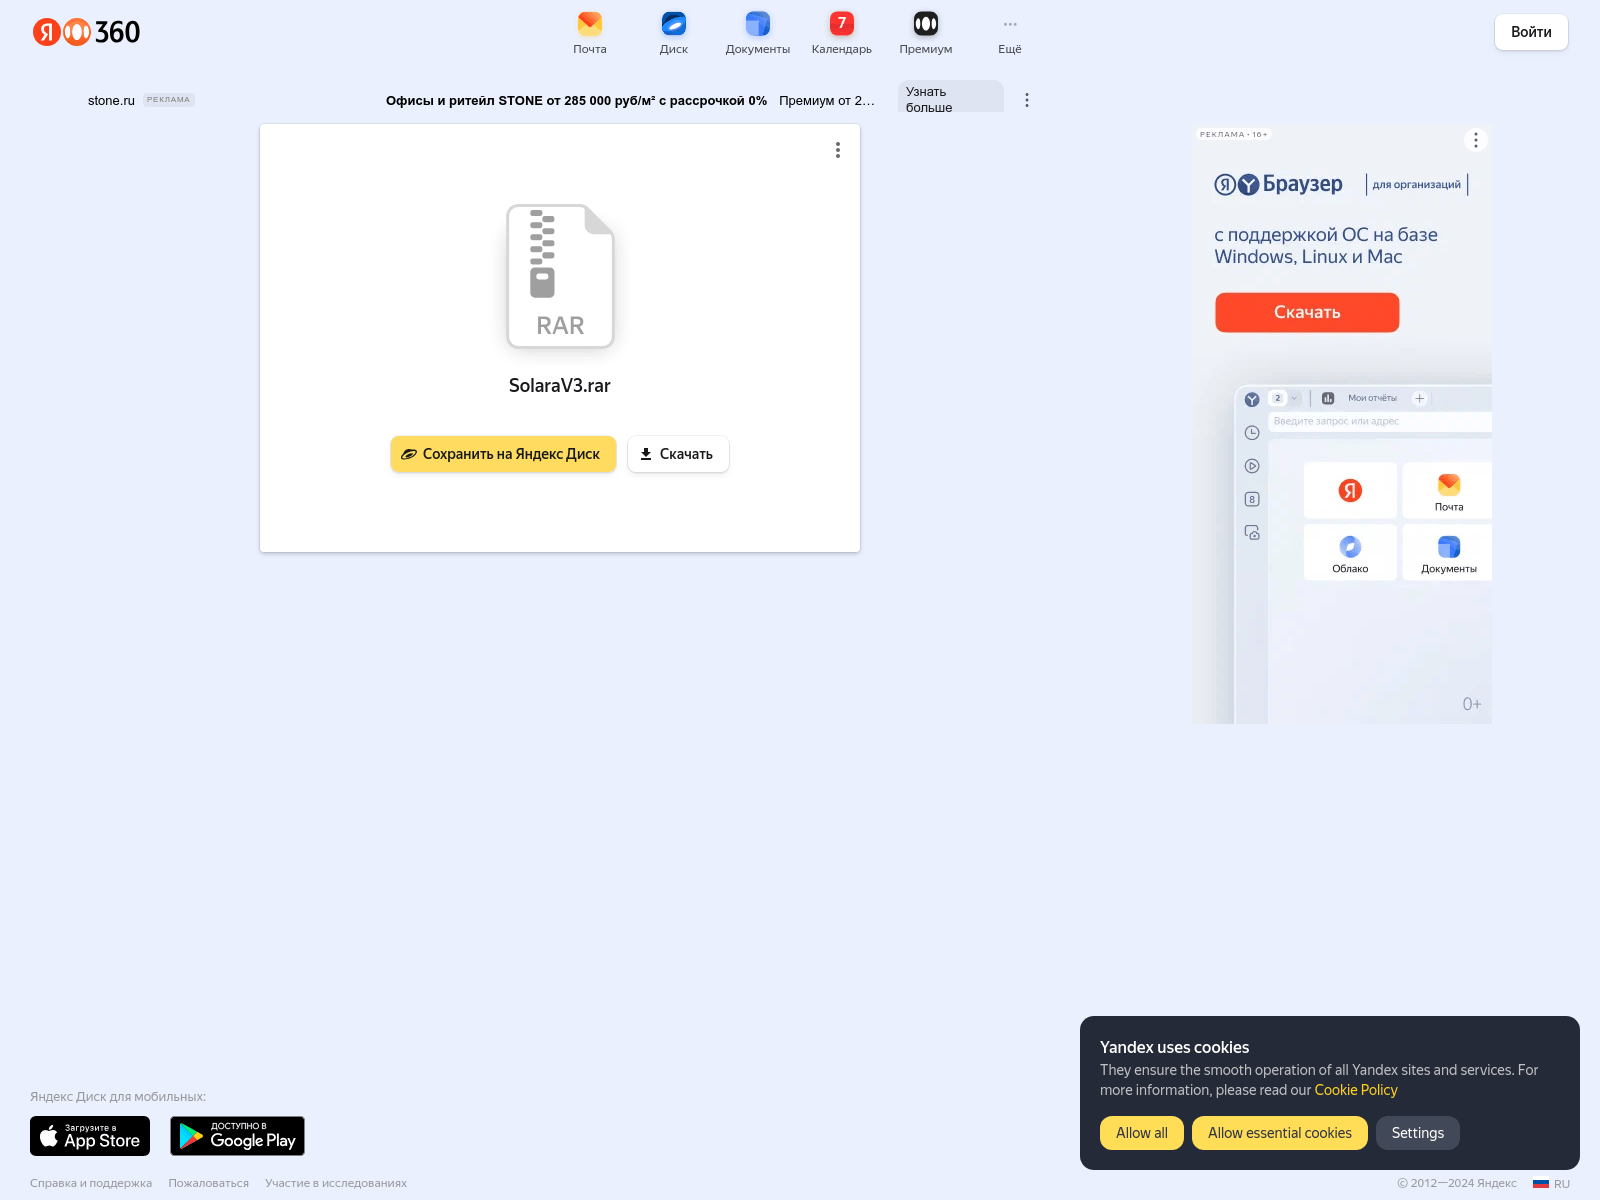
Task: Open the Календарь service icon
Action: pos(842,32)
